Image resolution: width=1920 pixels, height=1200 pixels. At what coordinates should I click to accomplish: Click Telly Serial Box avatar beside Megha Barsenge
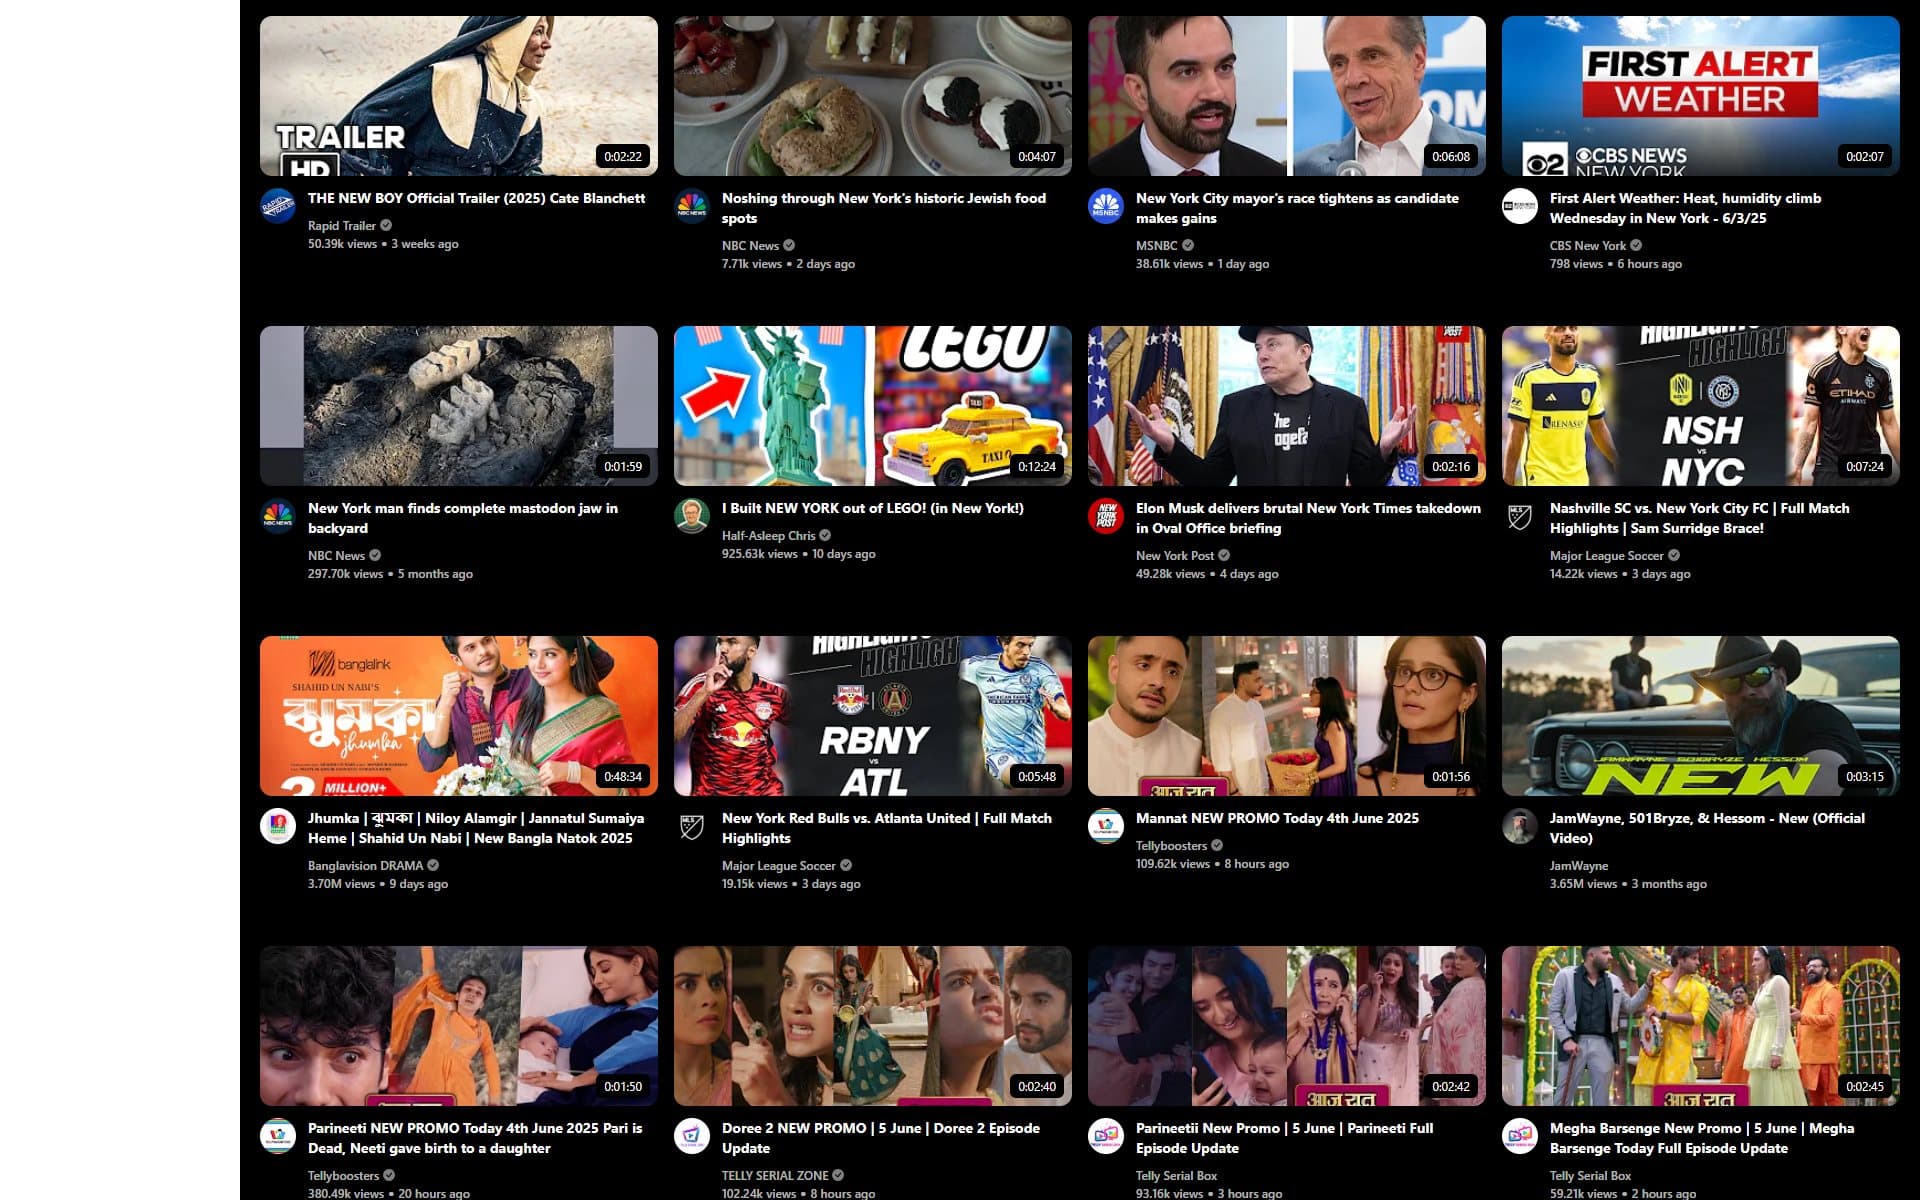(1520, 1136)
